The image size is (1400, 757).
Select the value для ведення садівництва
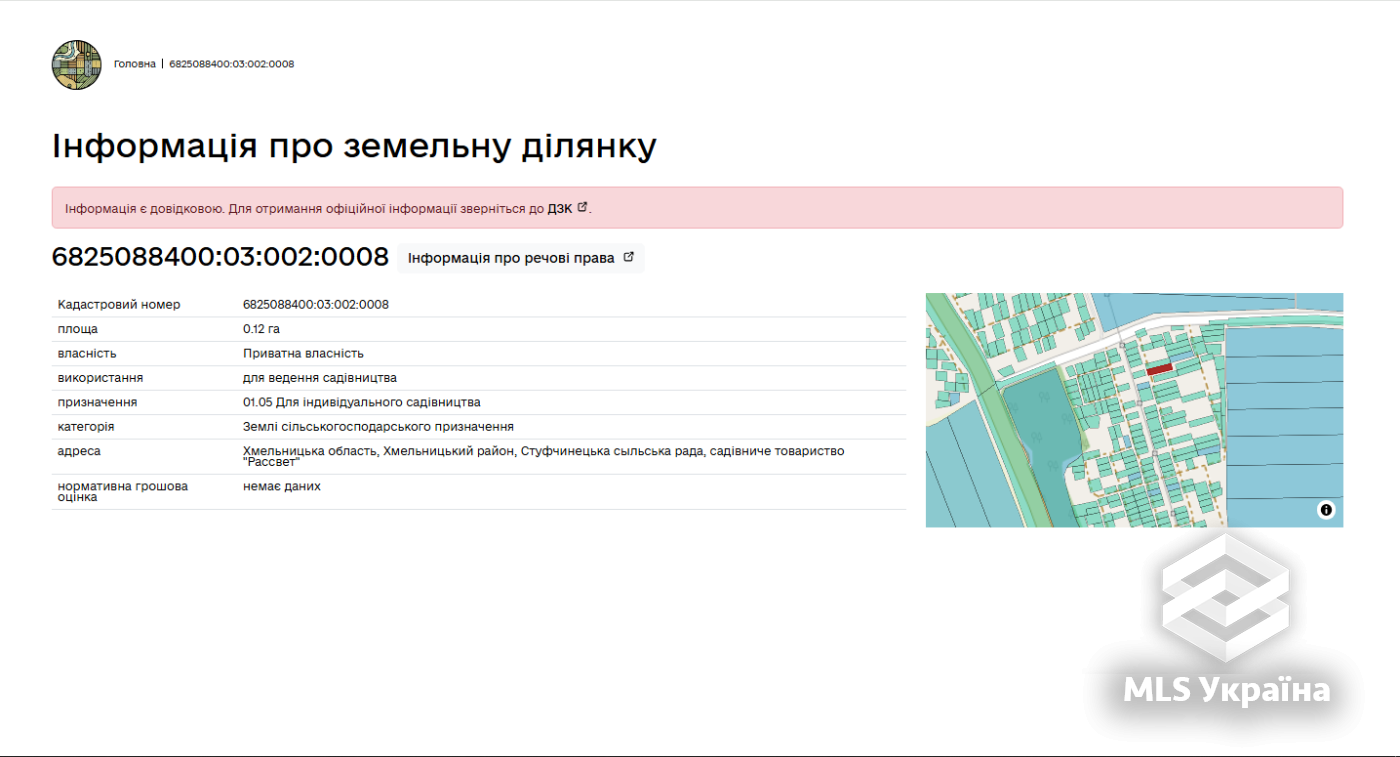coord(320,378)
